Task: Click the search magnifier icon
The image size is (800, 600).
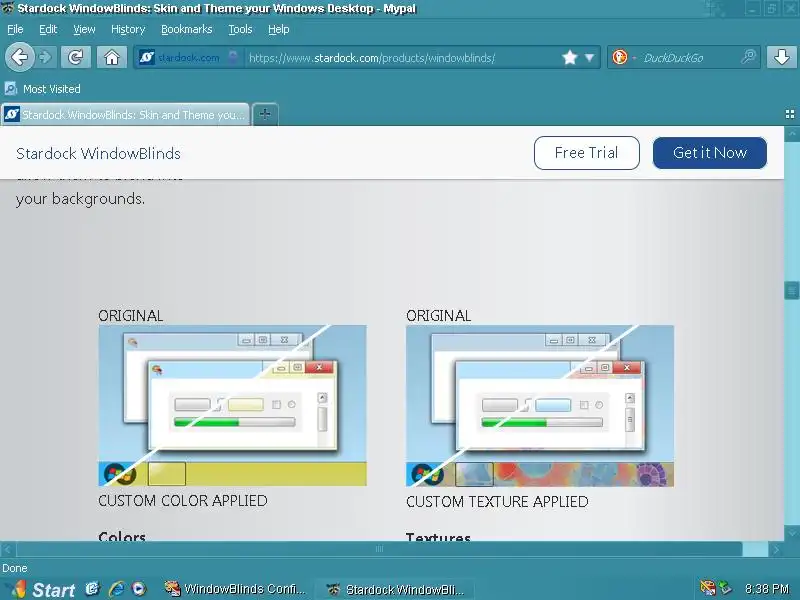Action: click(748, 57)
